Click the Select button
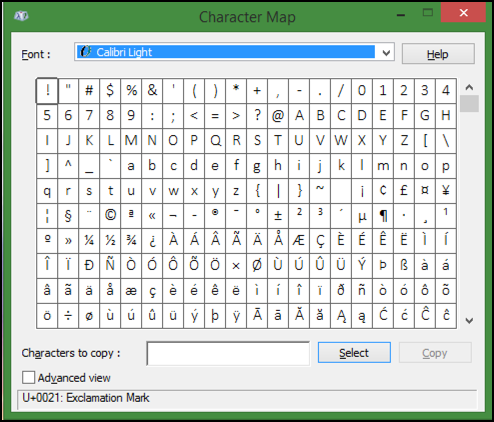494x422 pixels. [354, 353]
